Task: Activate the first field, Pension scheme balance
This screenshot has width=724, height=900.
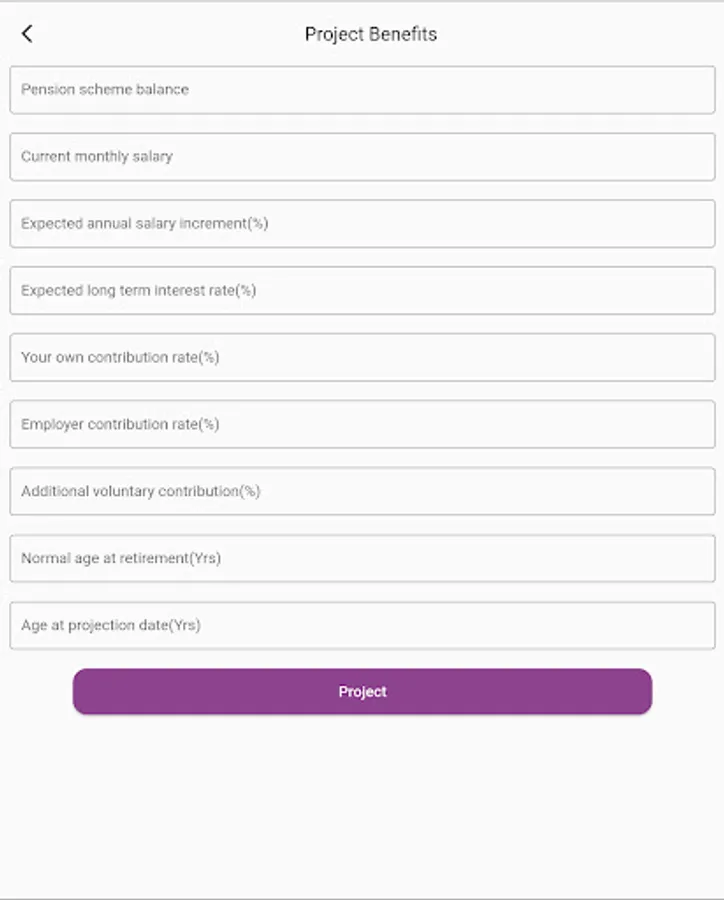Action: (x=362, y=90)
